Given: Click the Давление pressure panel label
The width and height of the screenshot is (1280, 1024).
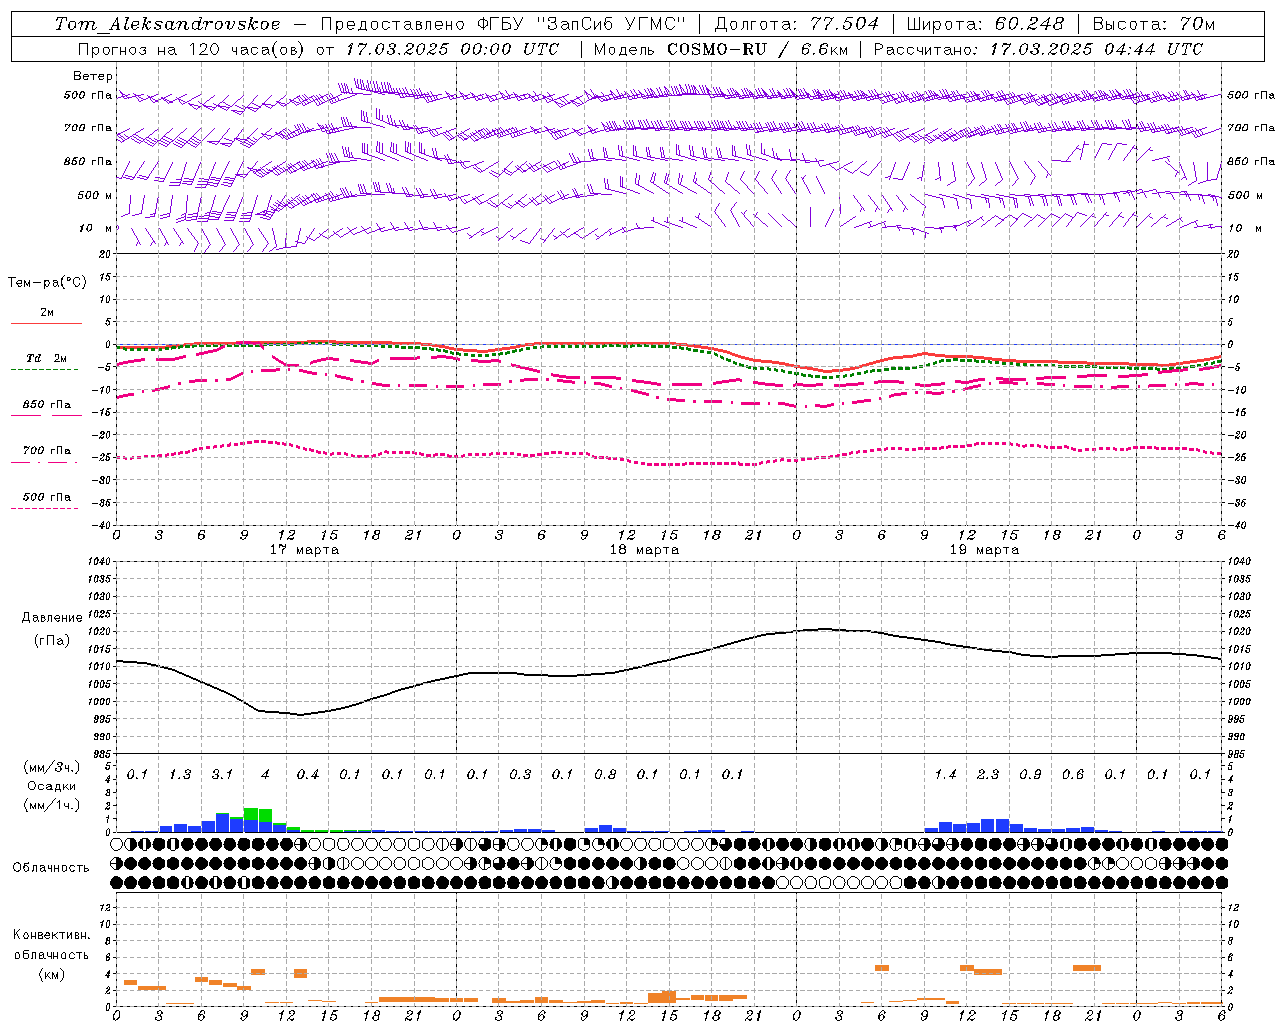Looking at the screenshot, I should click(x=52, y=618).
